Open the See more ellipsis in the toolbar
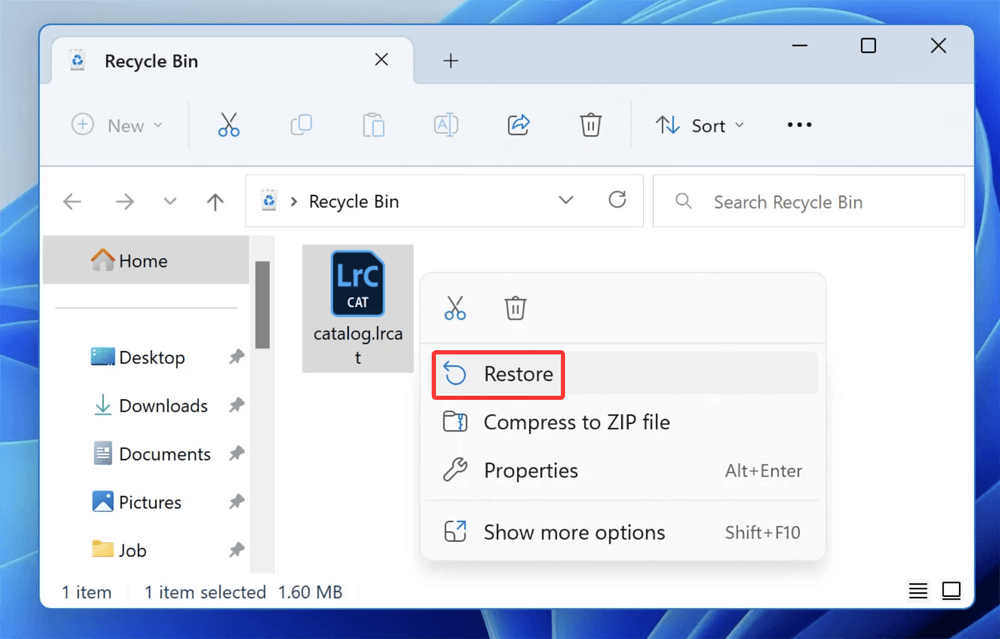The image size is (1000, 639). pos(798,125)
